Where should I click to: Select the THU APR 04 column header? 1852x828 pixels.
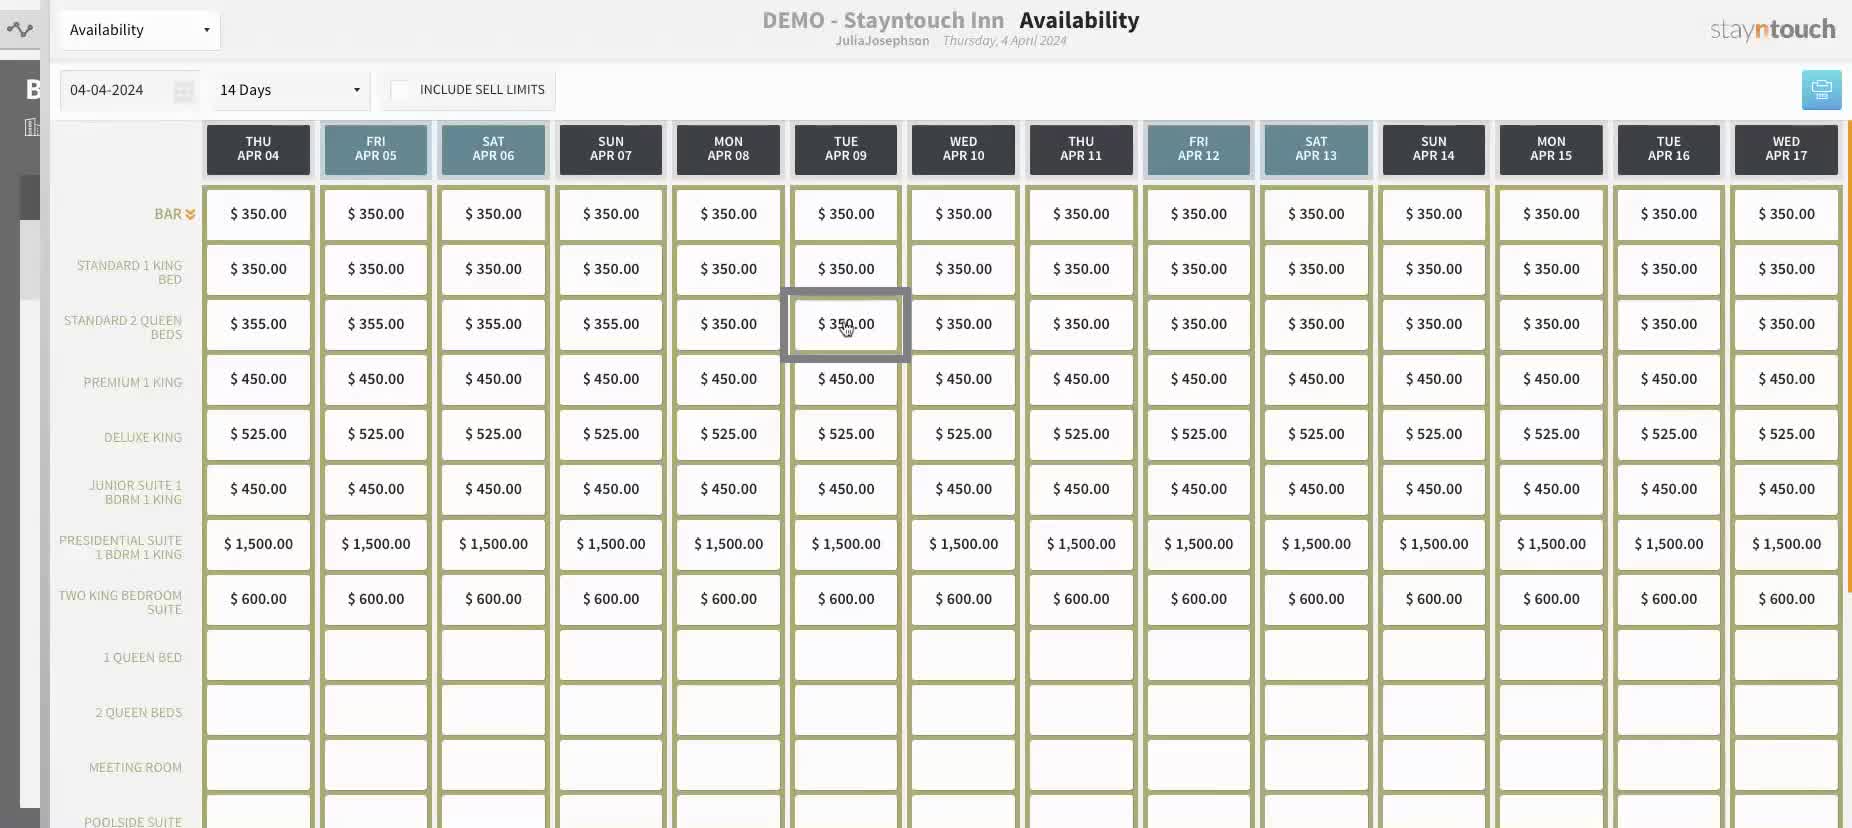click(258, 149)
